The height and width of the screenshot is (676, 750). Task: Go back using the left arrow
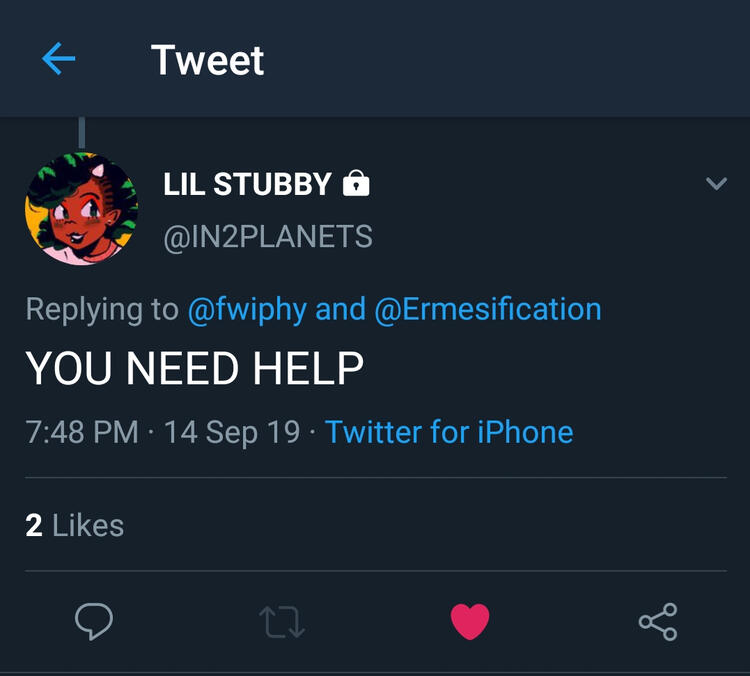click(x=59, y=60)
